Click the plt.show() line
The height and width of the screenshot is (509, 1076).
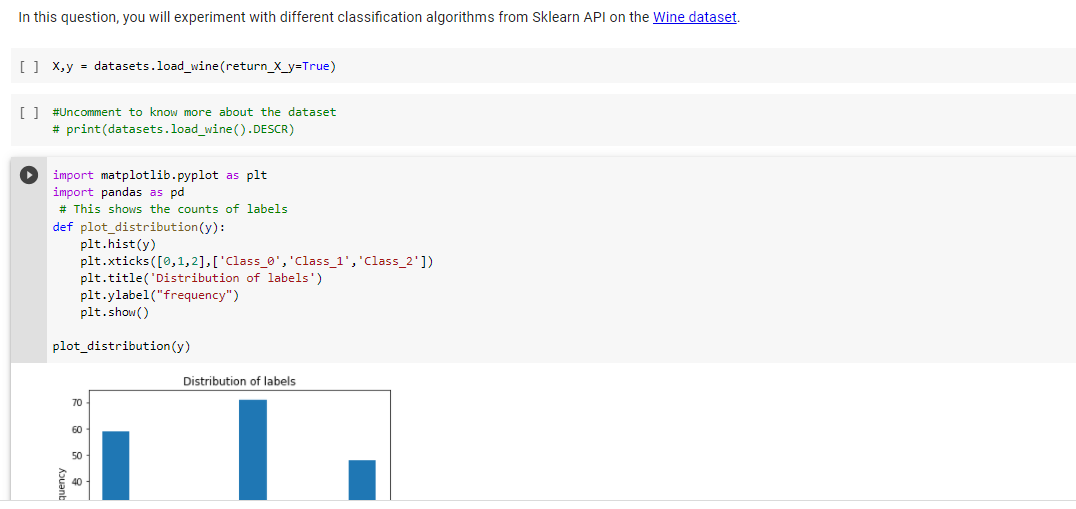pyautogui.click(x=115, y=312)
